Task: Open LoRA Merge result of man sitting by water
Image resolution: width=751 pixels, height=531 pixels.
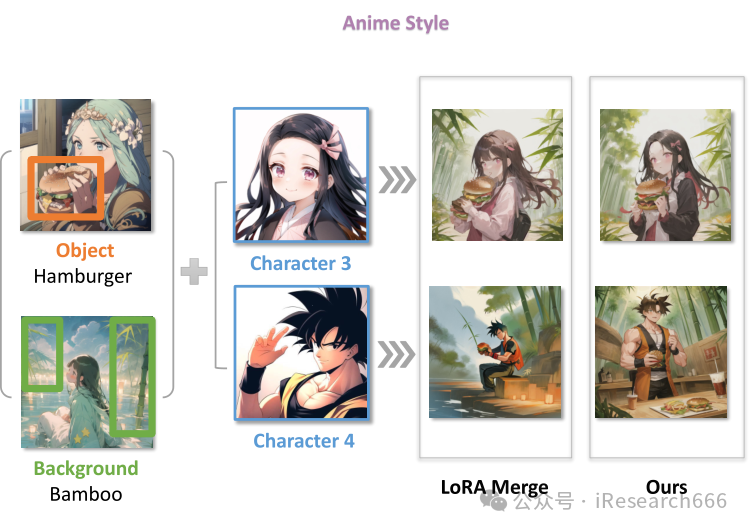Action: pos(495,352)
